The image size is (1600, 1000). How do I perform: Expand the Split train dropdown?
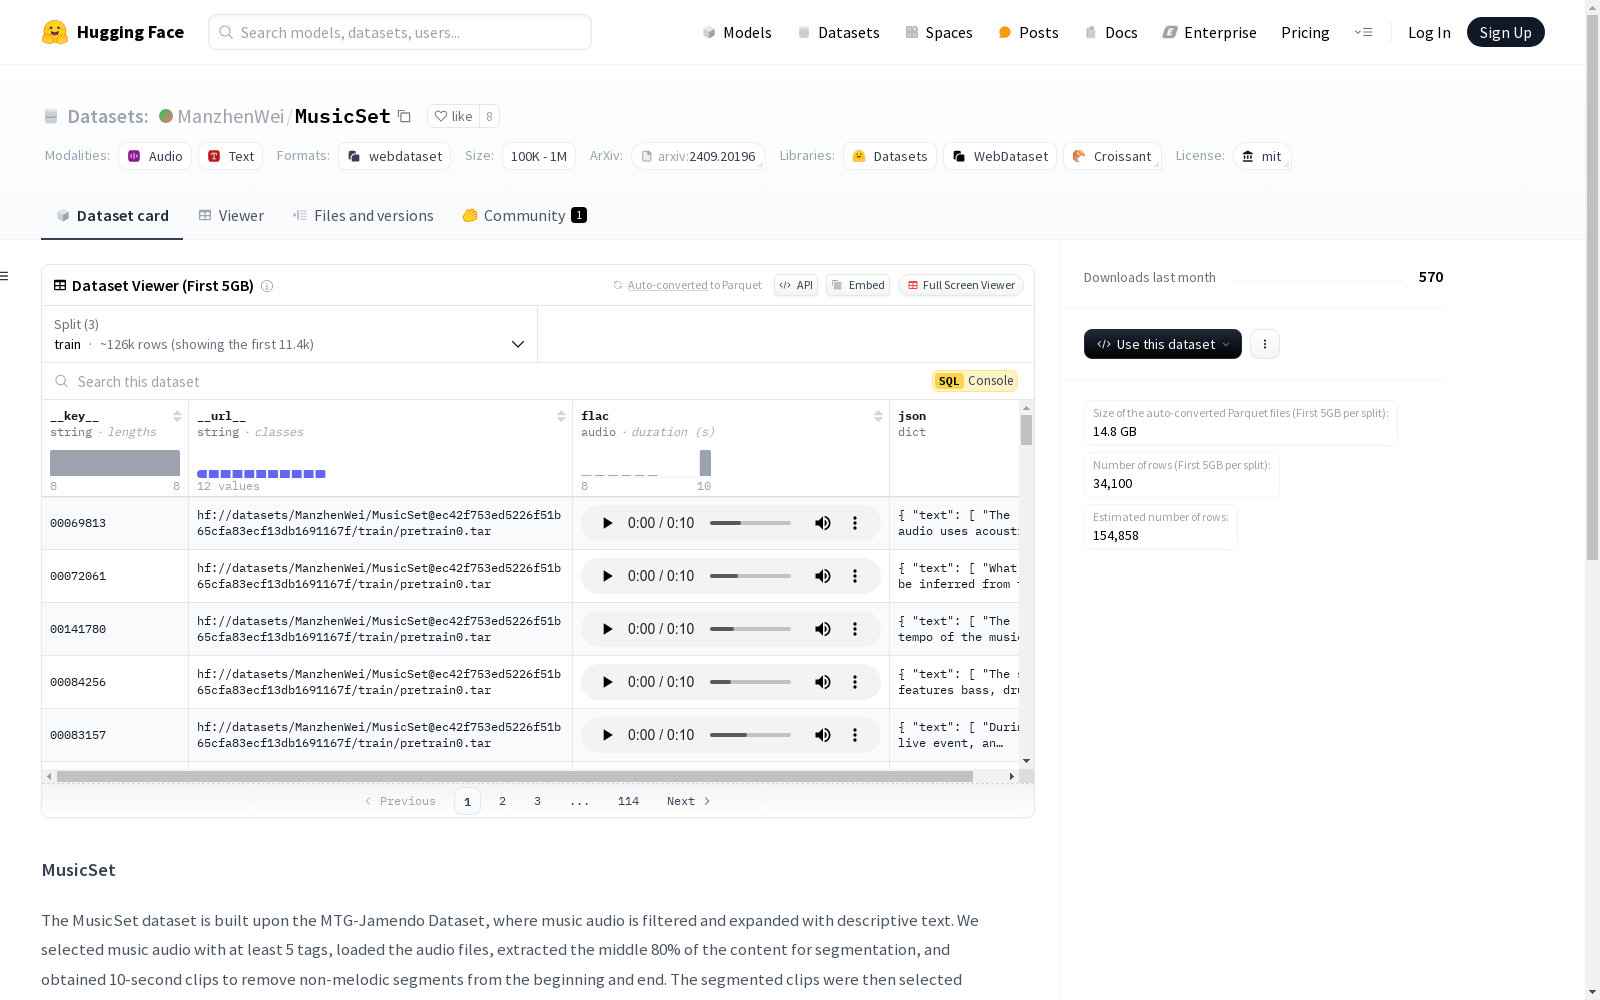(x=289, y=334)
